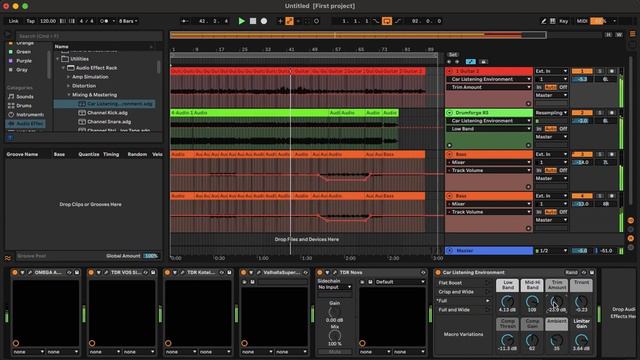Viewport: 640px width, 360px height.
Task: Click inside the browser Search field
Action: point(88,36)
